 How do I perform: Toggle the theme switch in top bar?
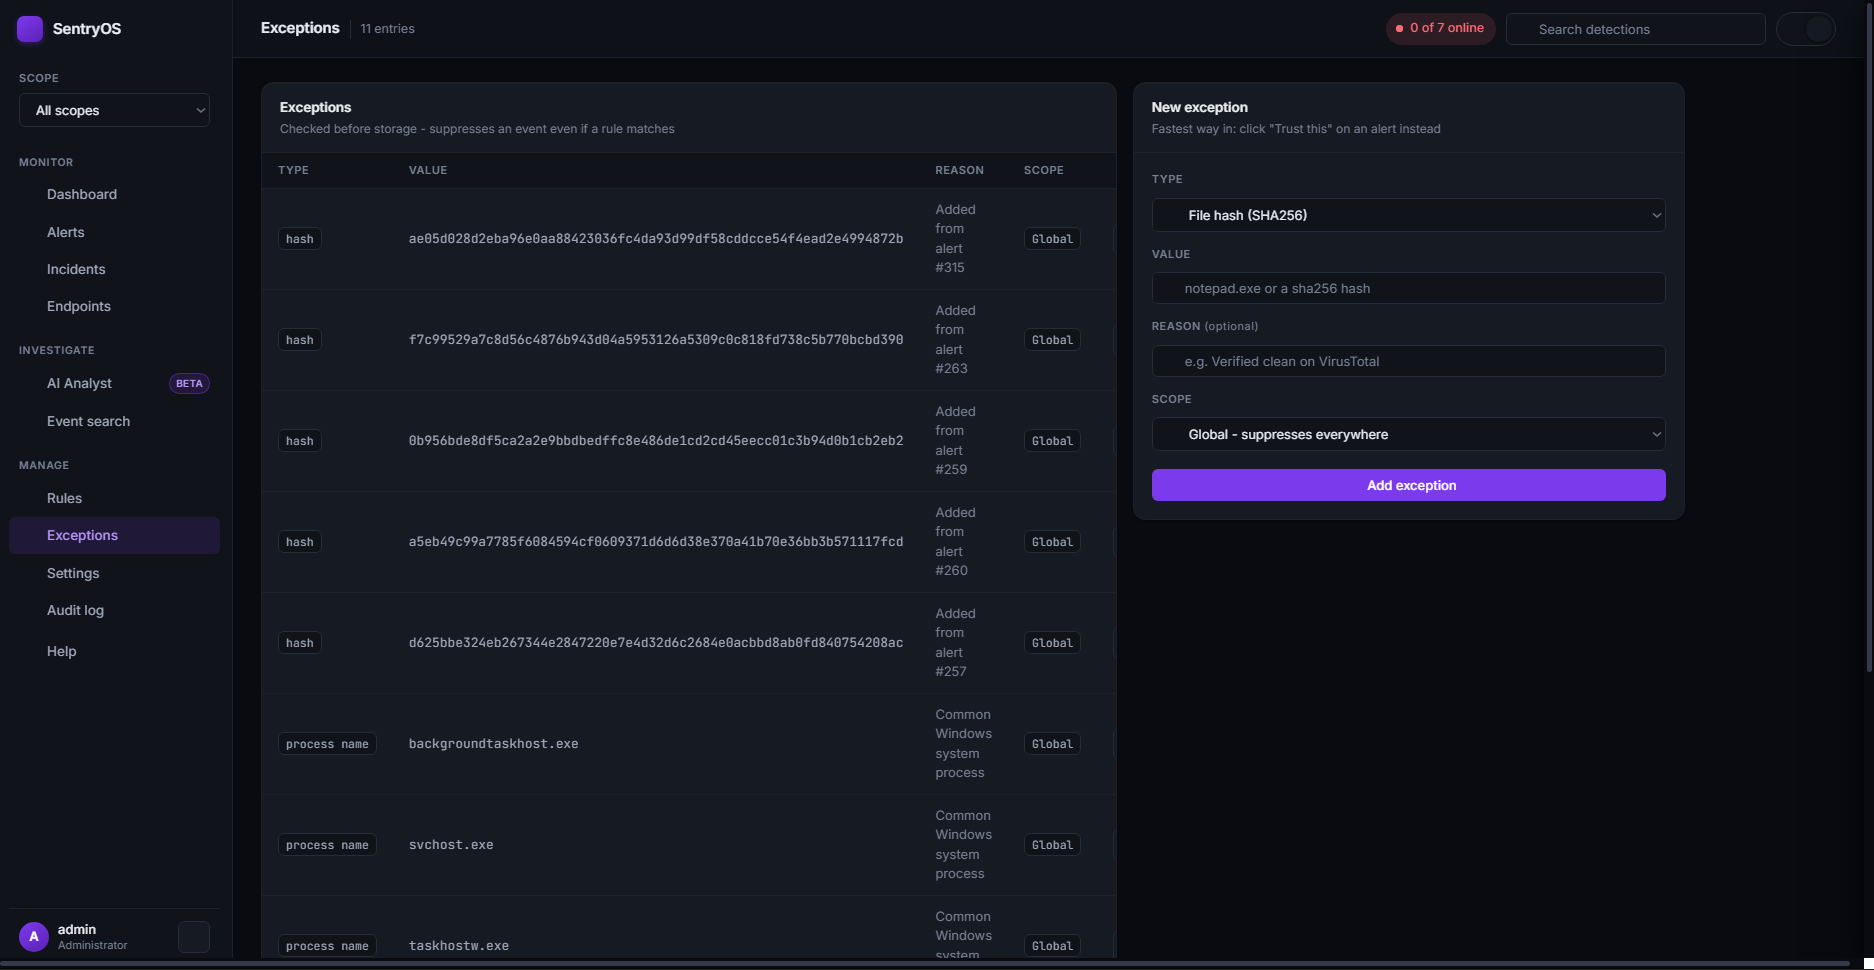pos(1805,29)
